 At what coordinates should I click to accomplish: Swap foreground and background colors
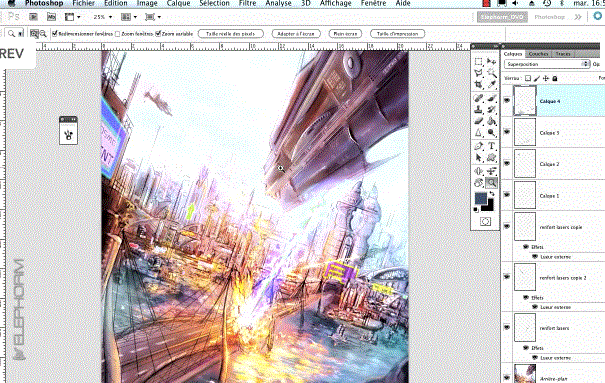click(492, 194)
